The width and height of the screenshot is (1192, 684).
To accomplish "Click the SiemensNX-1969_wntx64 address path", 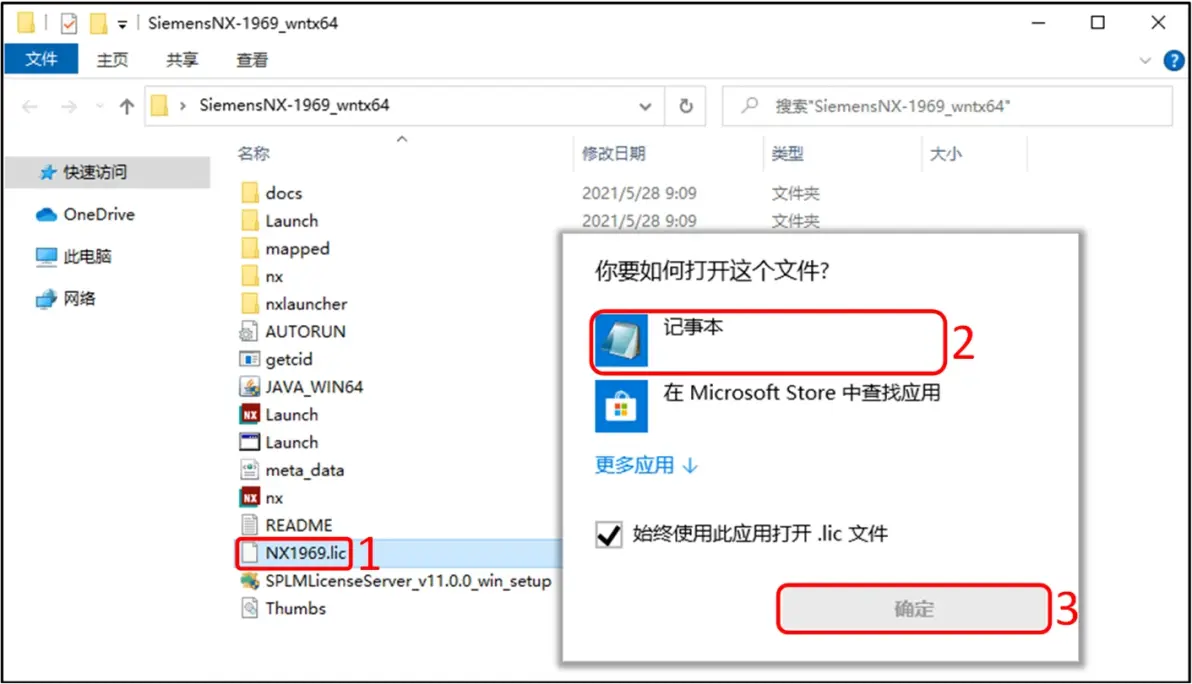I will (294, 105).
